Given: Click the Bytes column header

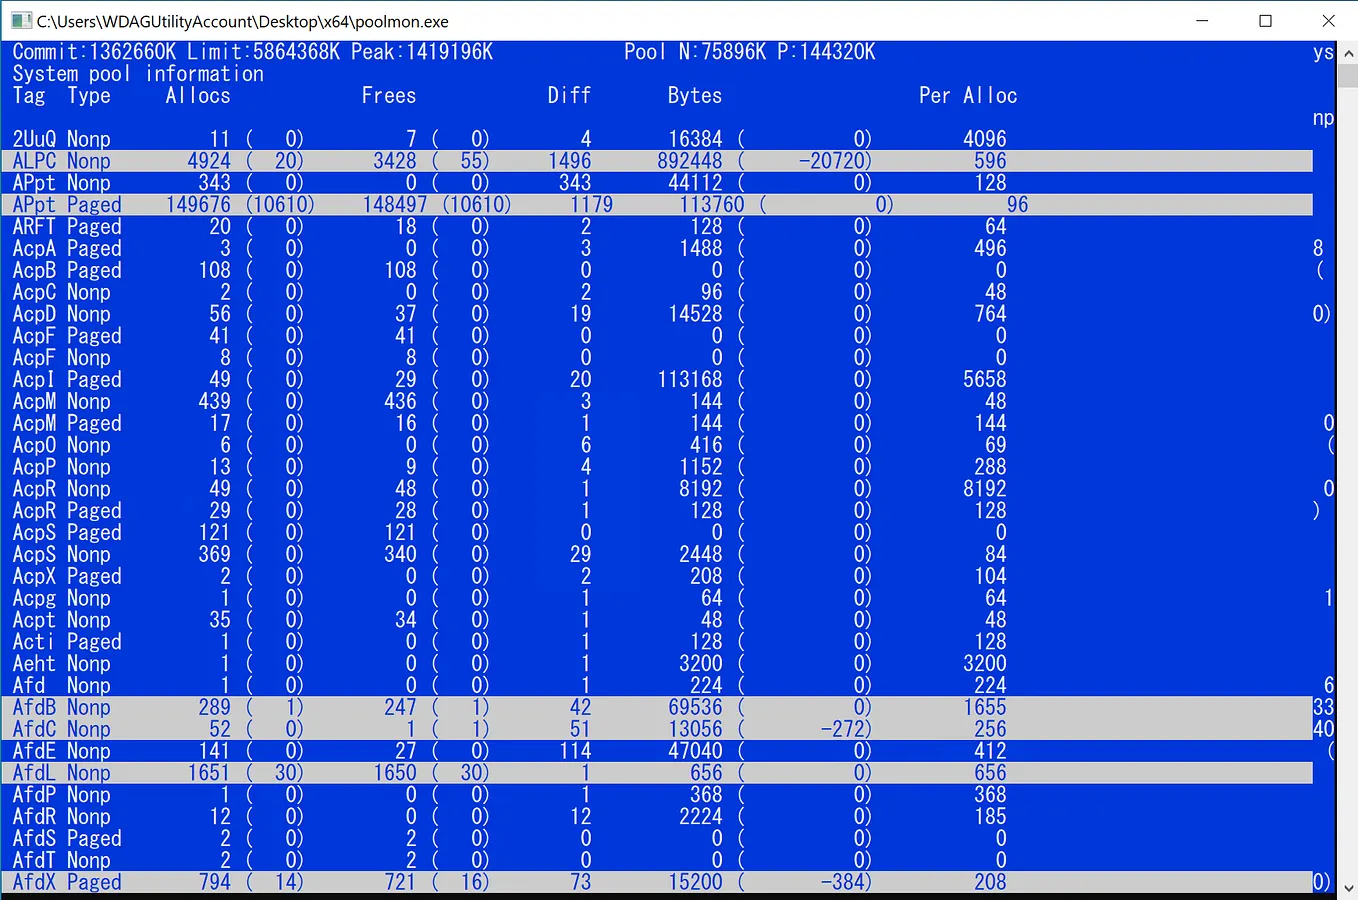Looking at the screenshot, I should [694, 95].
